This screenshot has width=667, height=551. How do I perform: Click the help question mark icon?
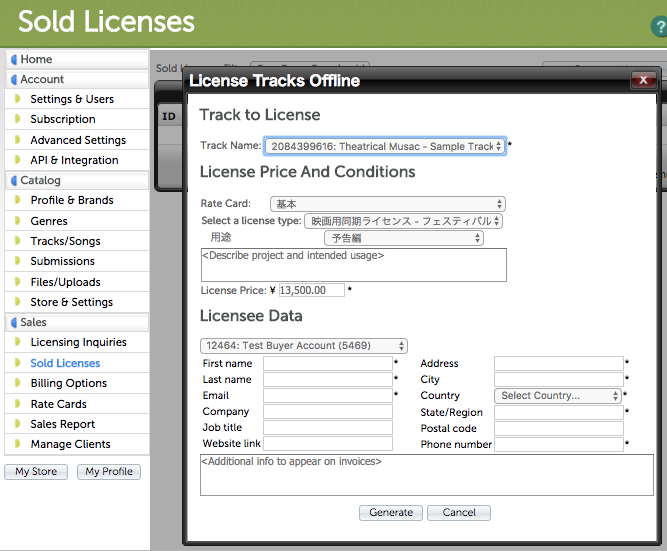[658, 26]
